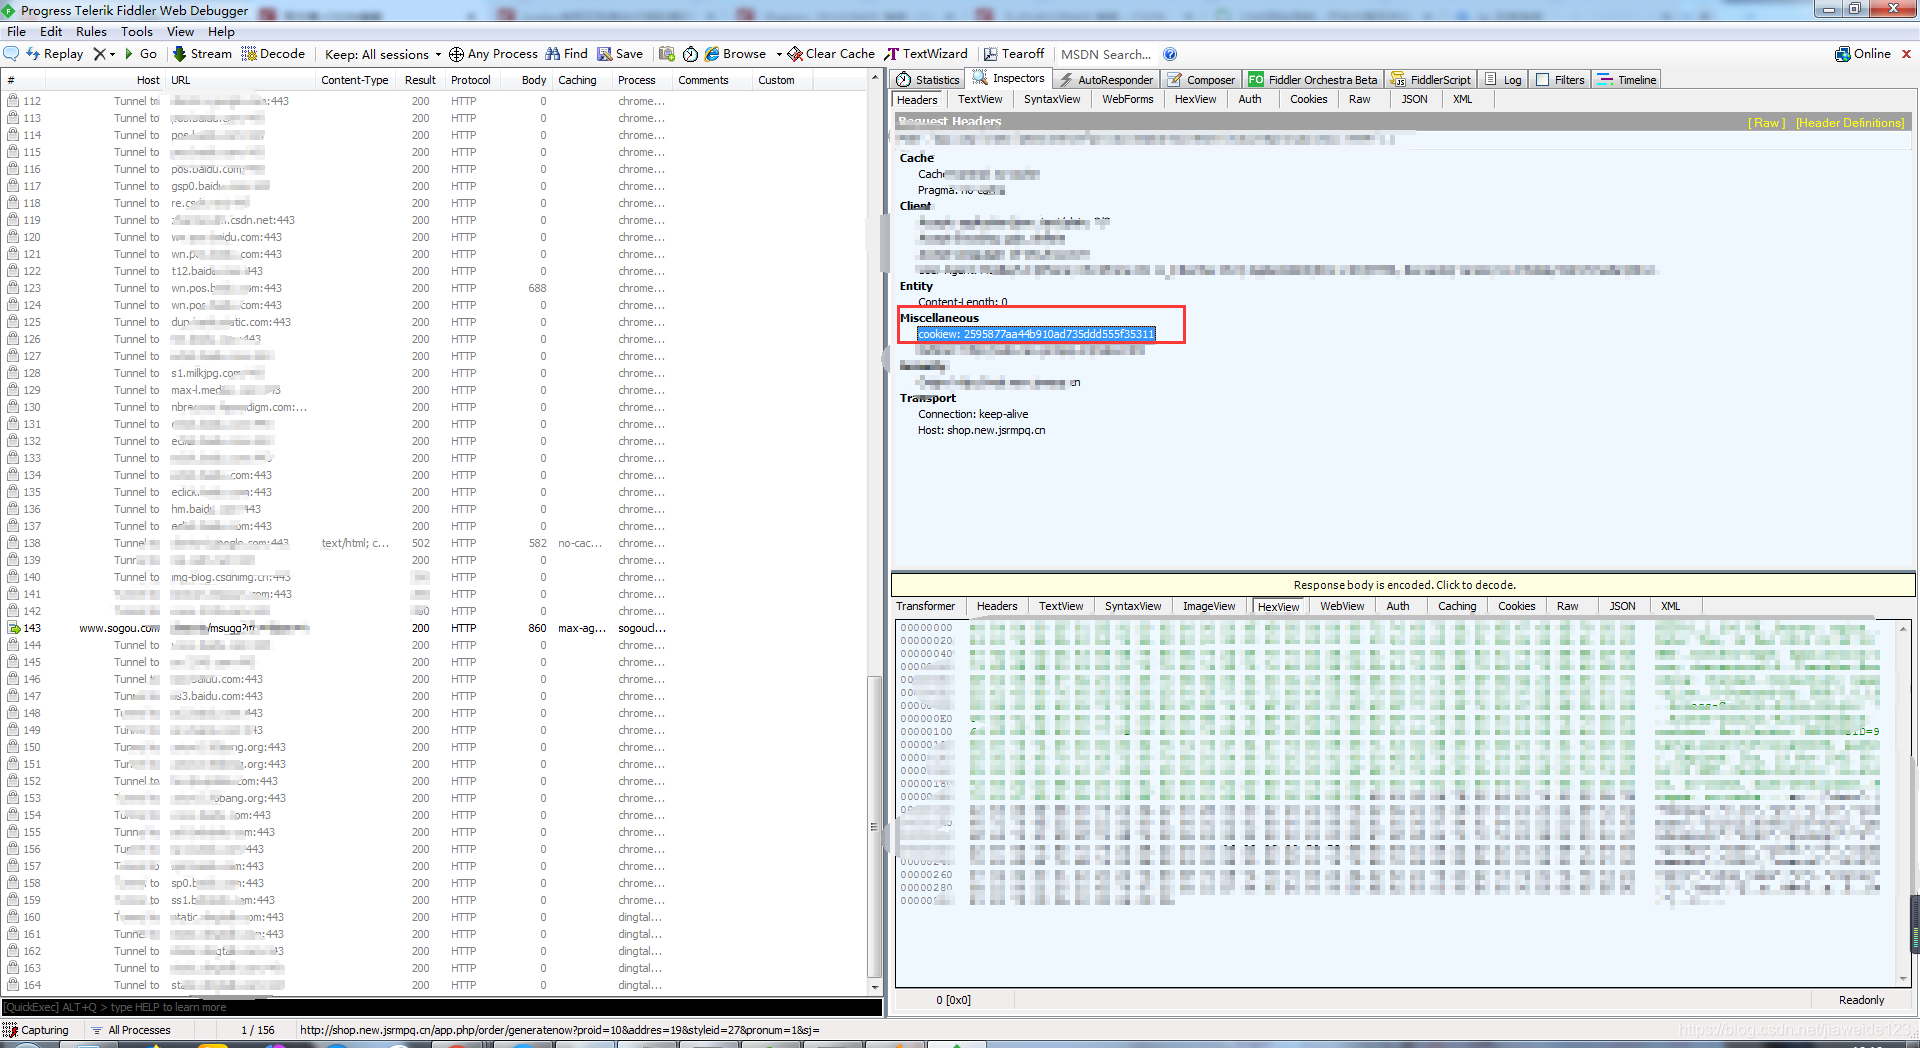The height and width of the screenshot is (1048, 1920).
Task: Switch to the Statistics tab
Action: coord(928,79)
